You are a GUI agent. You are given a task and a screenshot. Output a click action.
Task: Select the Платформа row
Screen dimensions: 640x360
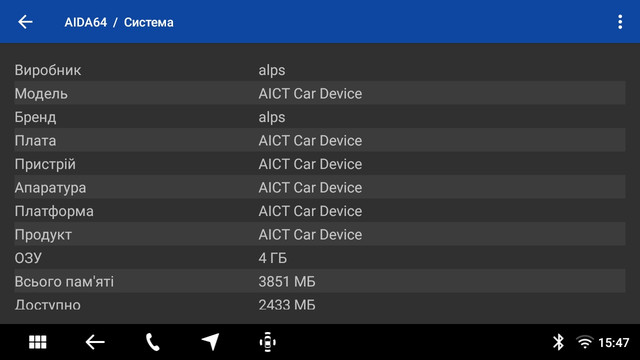point(320,211)
